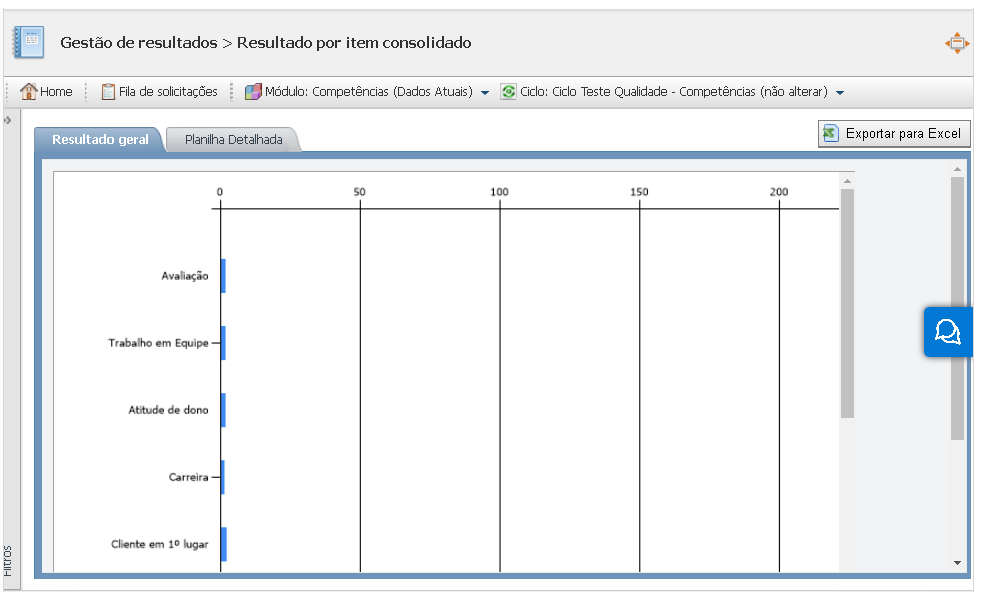Click the Excel icon on the export button
Image resolution: width=983 pixels, height=600 pixels.
point(830,133)
